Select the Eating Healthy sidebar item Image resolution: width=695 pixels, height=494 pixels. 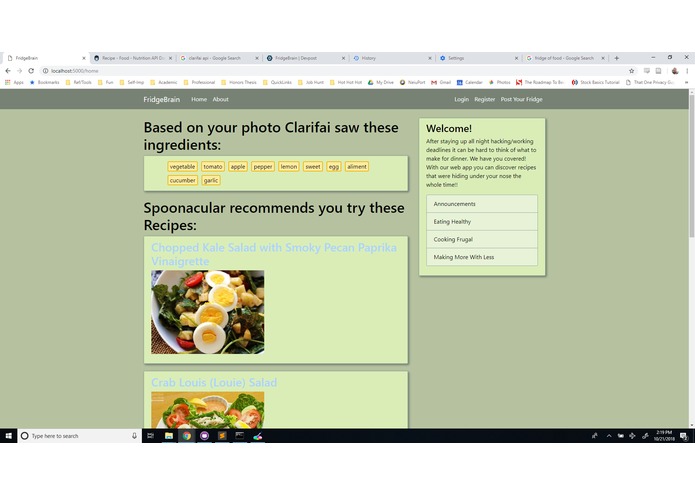click(x=482, y=222)
